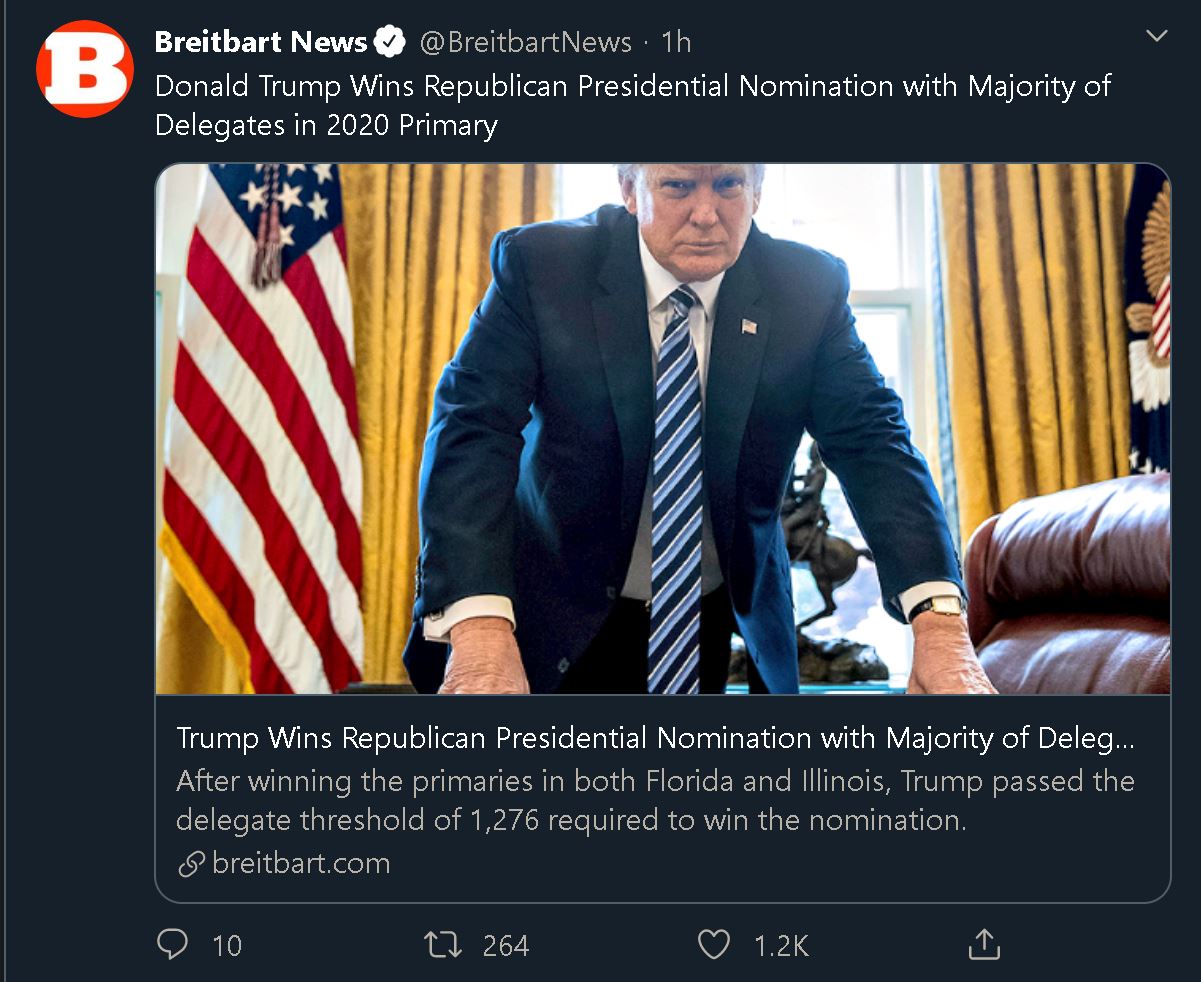1201x982 pixels.
Task: Visit the @BreitbartNews handle
Action: [x=525, y=42]
